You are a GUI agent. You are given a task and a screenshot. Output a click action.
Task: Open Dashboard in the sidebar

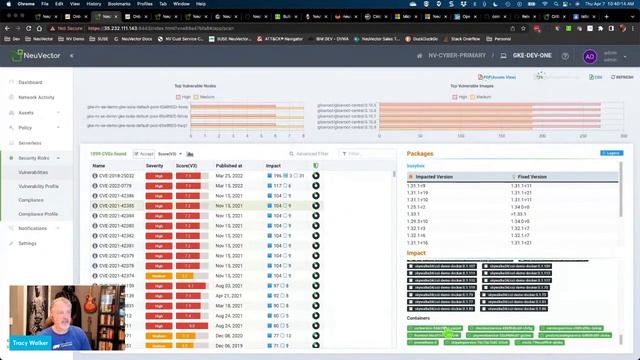30,82
